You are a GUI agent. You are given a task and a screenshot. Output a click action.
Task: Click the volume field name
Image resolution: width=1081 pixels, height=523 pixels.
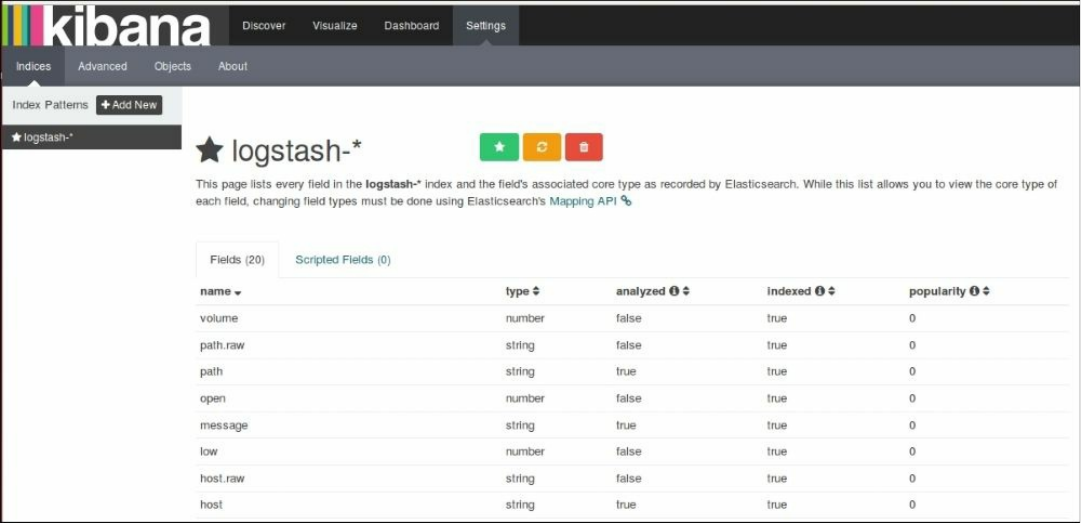[x=219, y=318]
